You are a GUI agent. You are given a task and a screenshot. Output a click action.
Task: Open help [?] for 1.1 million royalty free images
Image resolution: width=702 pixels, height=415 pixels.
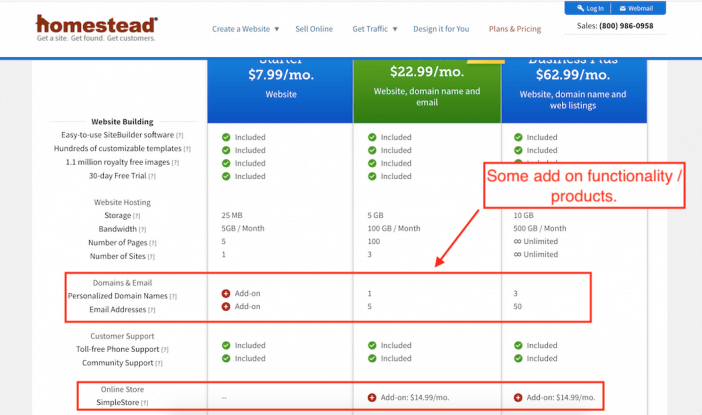pos(176,163)
